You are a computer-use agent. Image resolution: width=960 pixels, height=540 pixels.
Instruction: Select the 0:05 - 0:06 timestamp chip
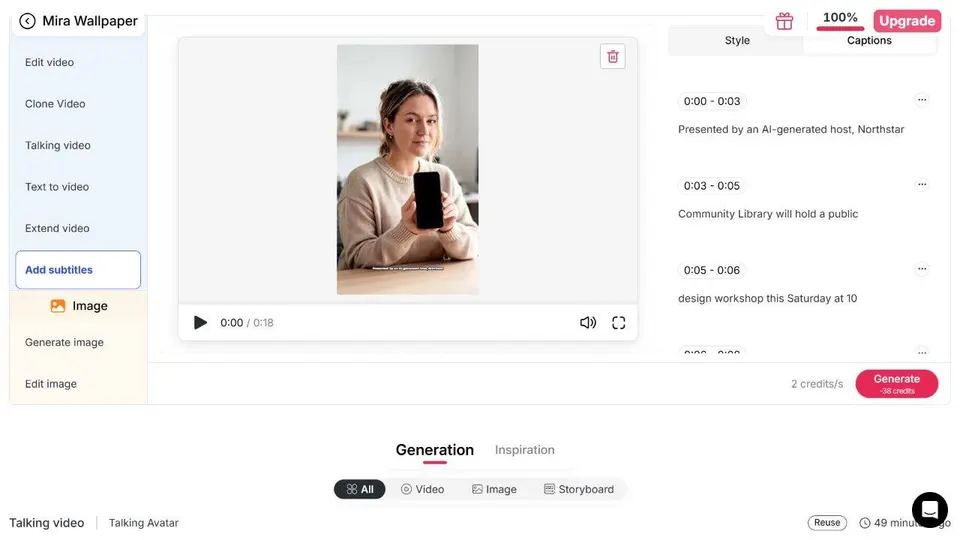(712, 270)
